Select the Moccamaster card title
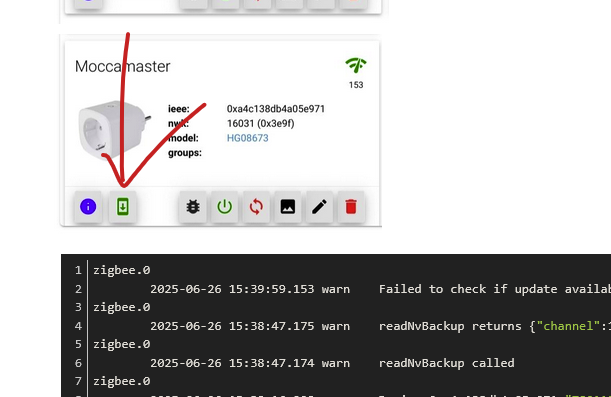The width and height of the screenshot is (611, 397). point(122,66)
